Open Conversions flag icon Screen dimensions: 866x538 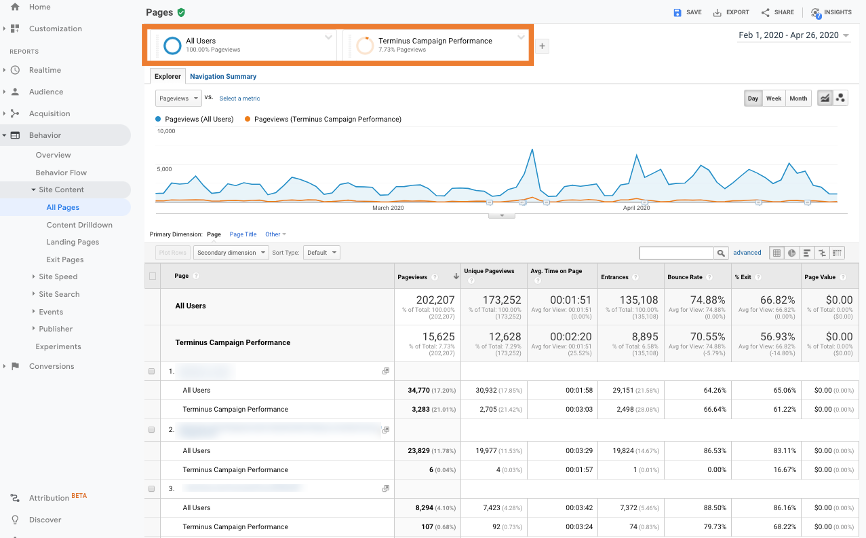pyautogui.click(x=15, y=366)
